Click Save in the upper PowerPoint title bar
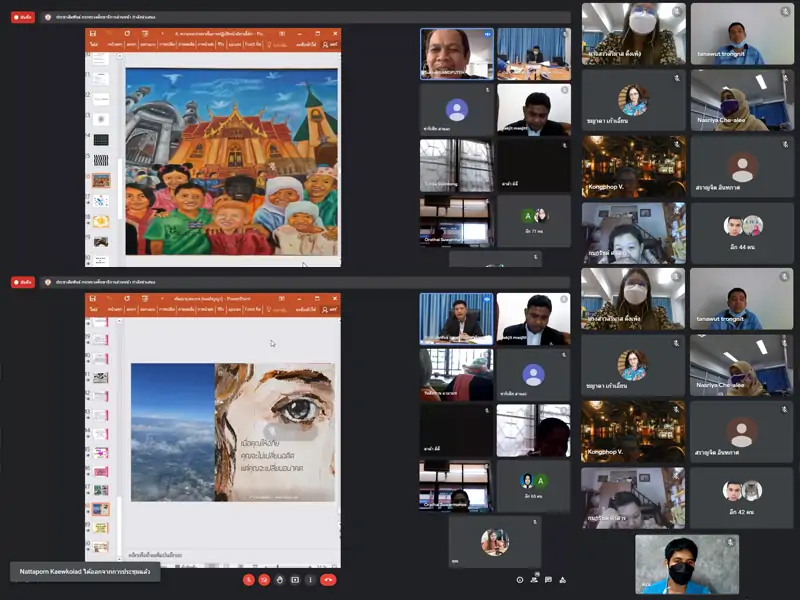 click(93, 33)
